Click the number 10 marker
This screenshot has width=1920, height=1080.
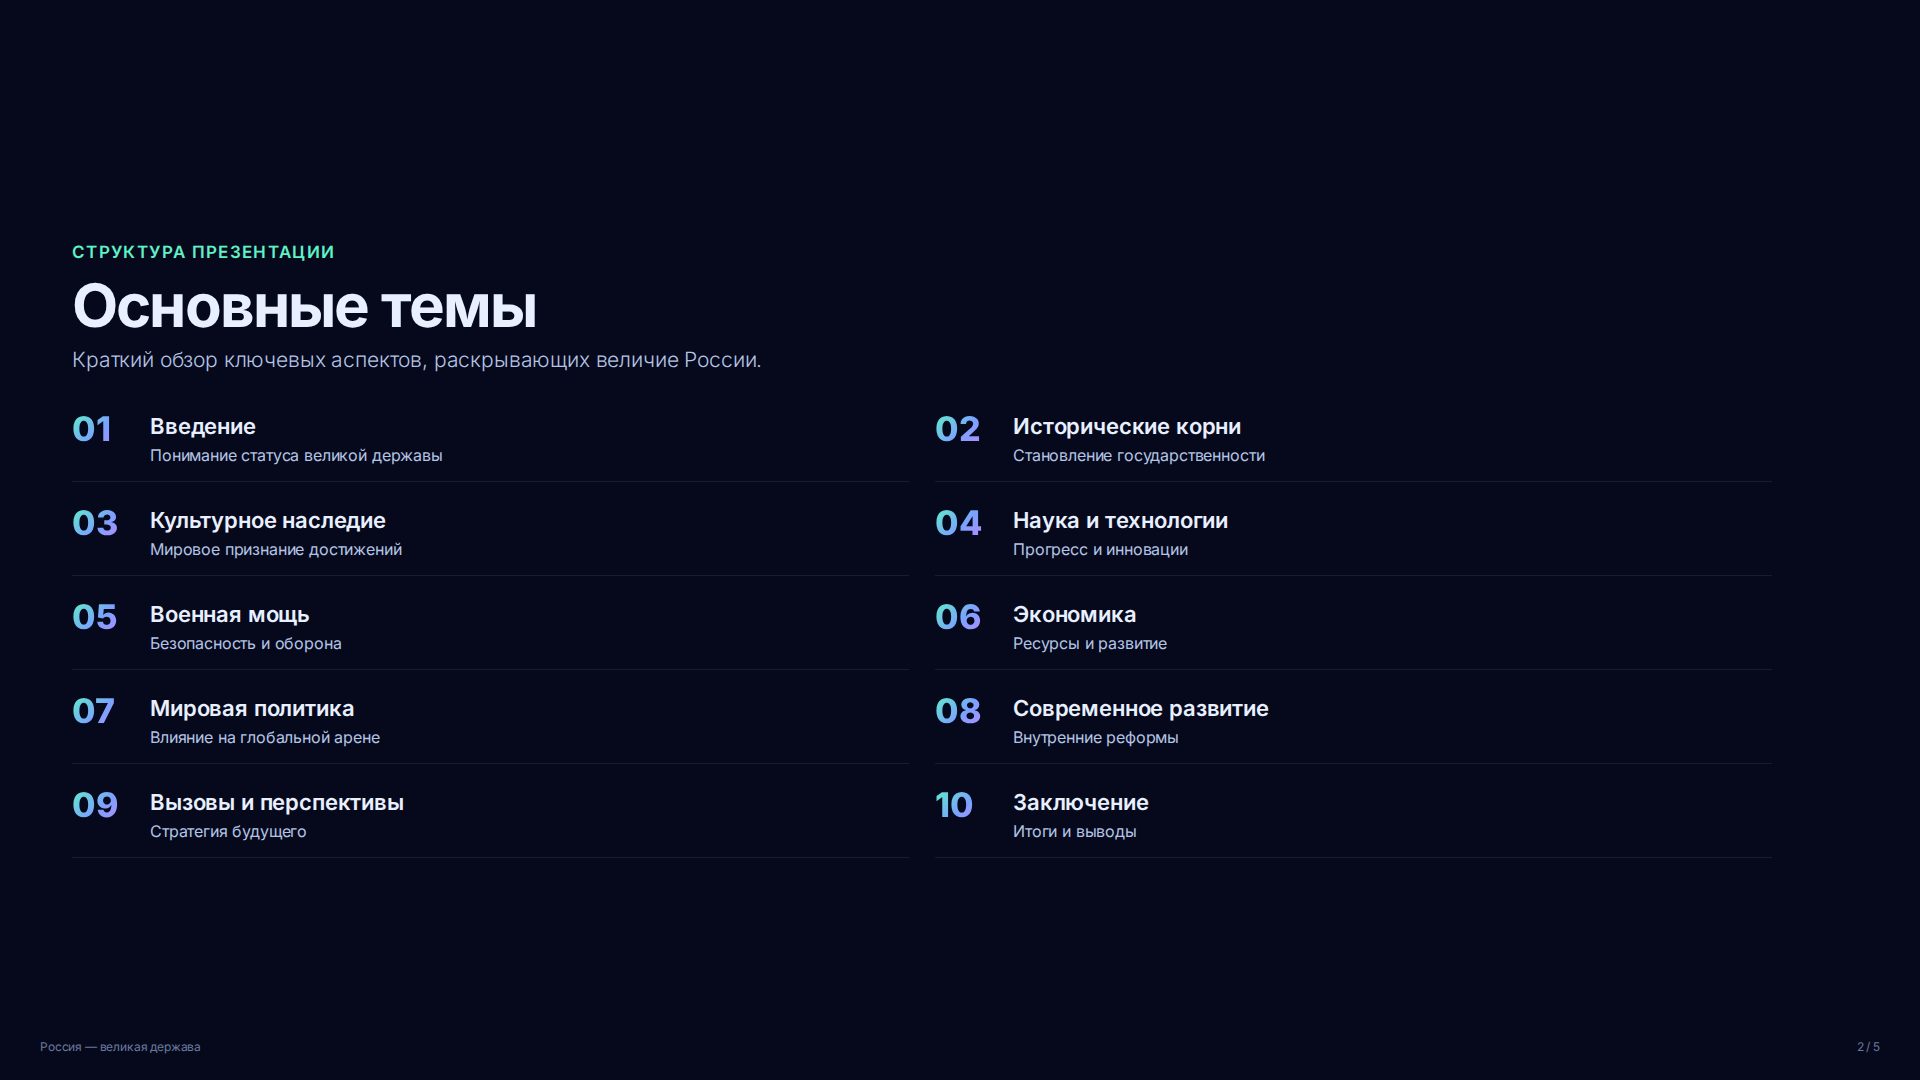[953, 805]
